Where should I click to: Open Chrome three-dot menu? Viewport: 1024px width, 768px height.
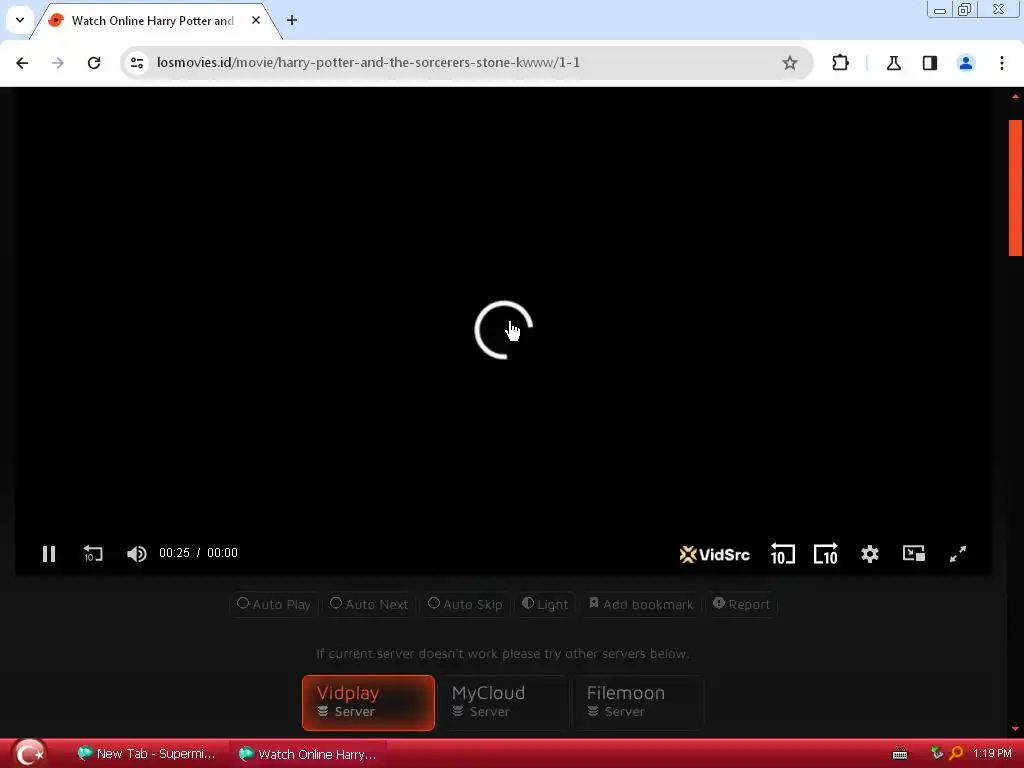1002,63
